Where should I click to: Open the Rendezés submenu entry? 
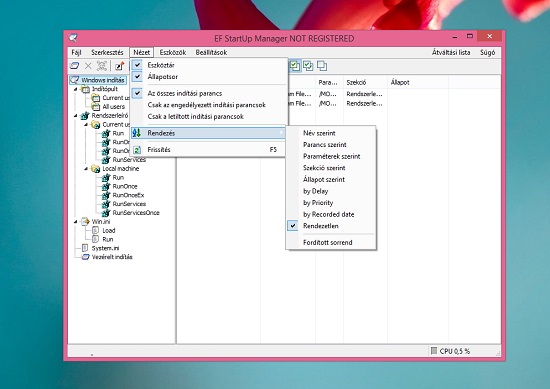208,133
